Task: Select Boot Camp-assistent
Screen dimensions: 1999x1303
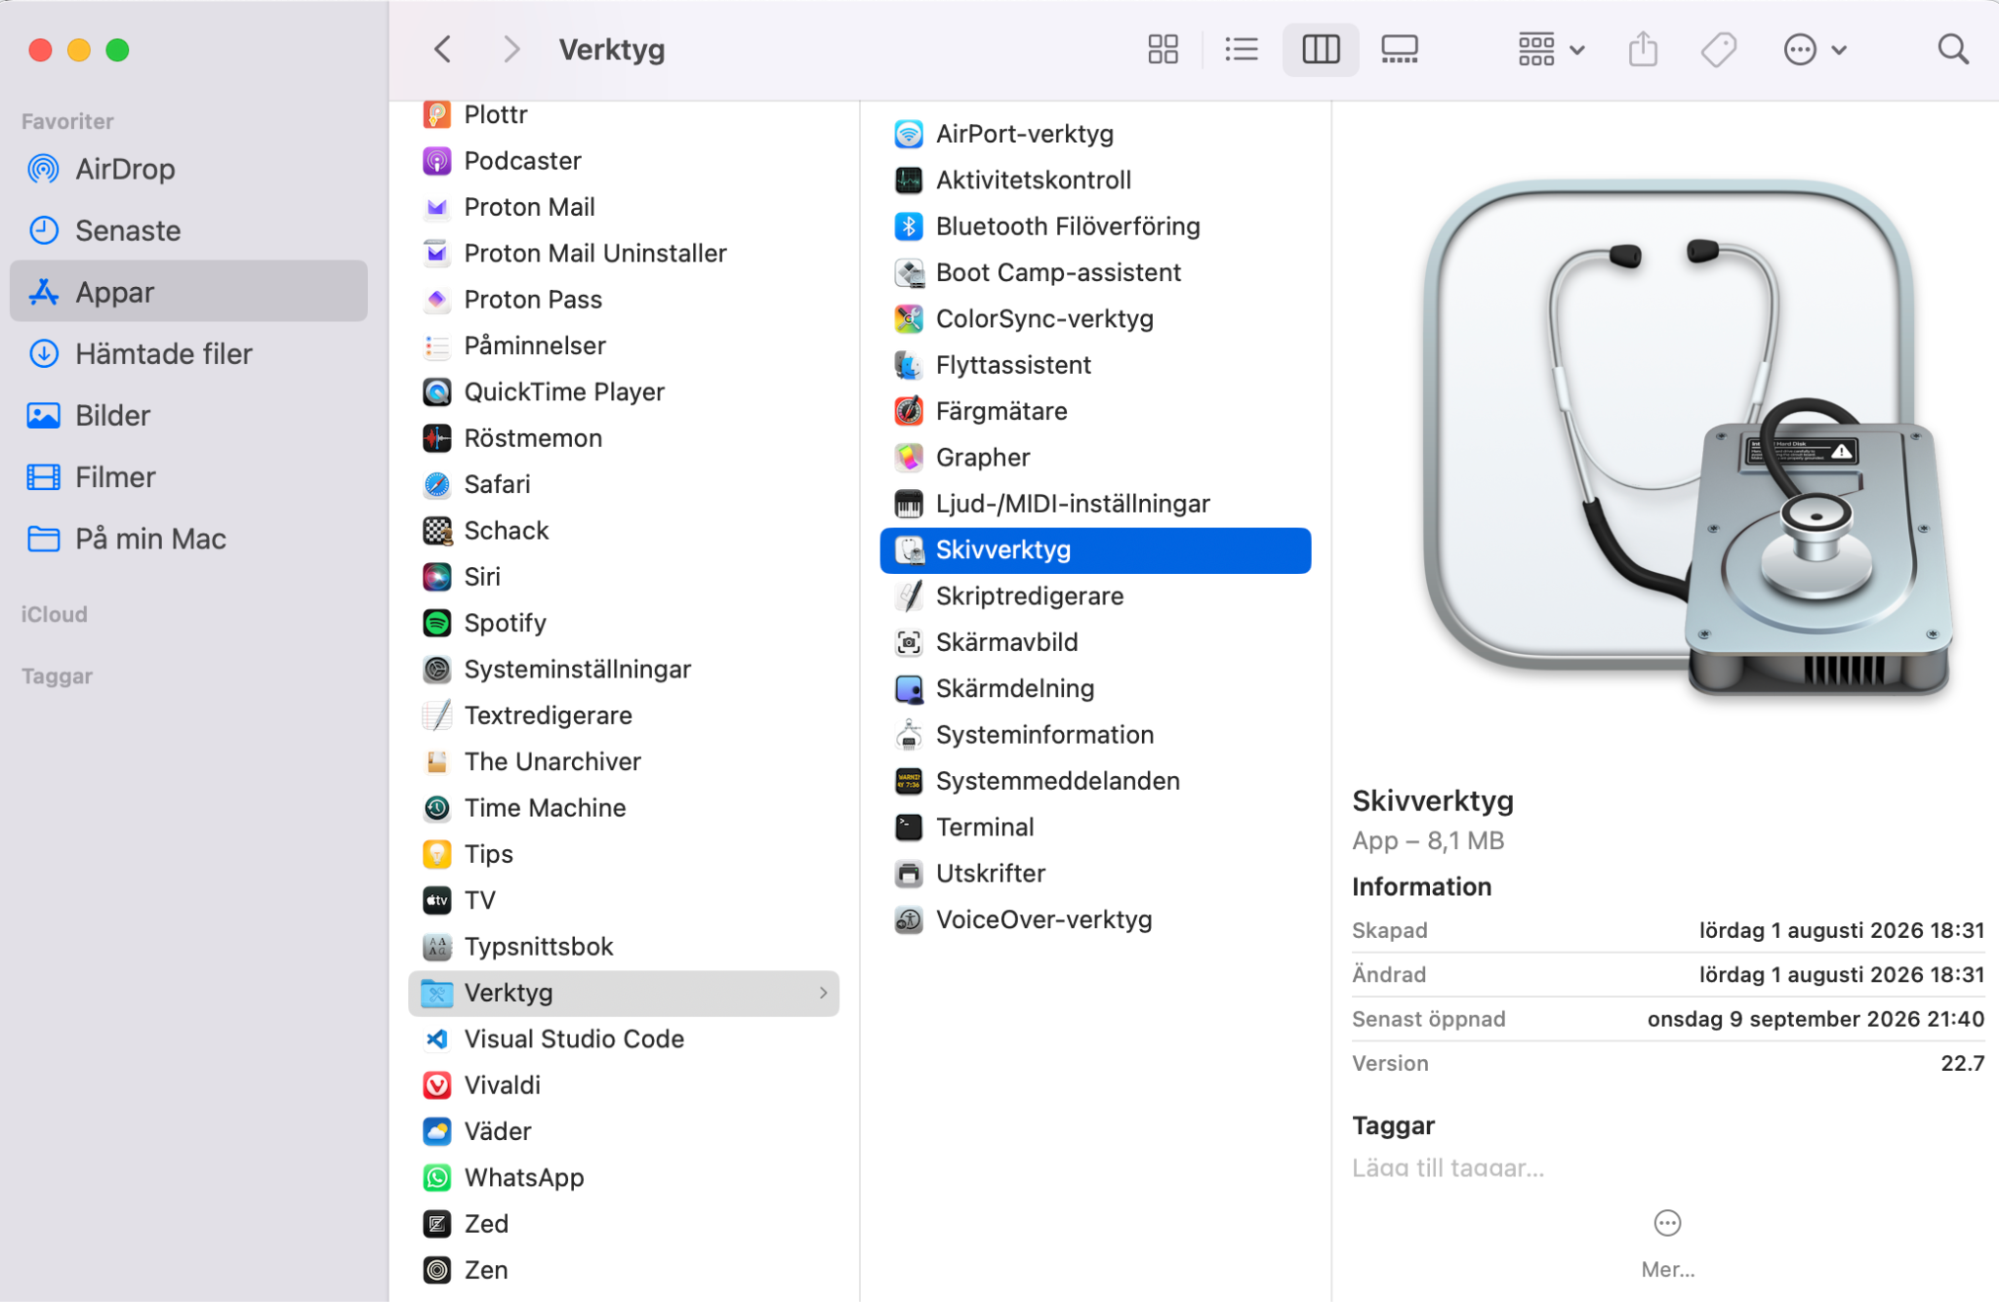Action: [1095, 272]
